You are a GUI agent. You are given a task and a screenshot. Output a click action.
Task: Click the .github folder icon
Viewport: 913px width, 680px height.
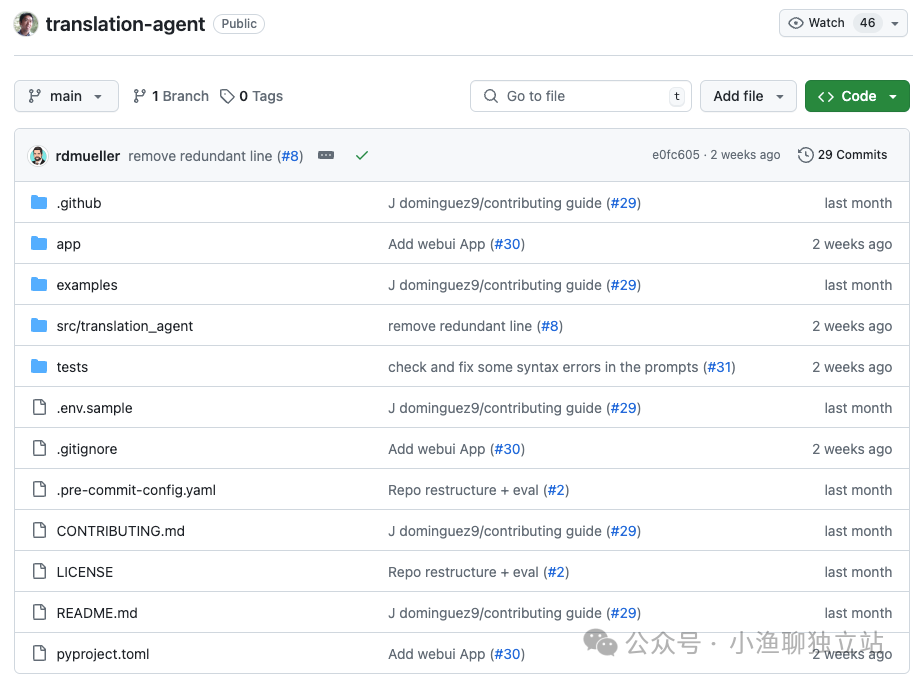(x=39, y=203)
